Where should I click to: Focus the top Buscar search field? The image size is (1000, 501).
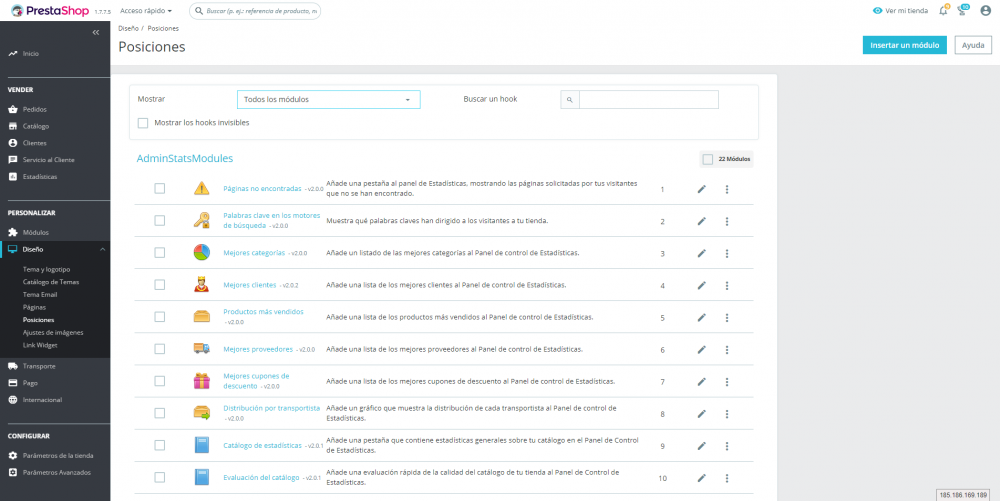click(x=255, y=11)
